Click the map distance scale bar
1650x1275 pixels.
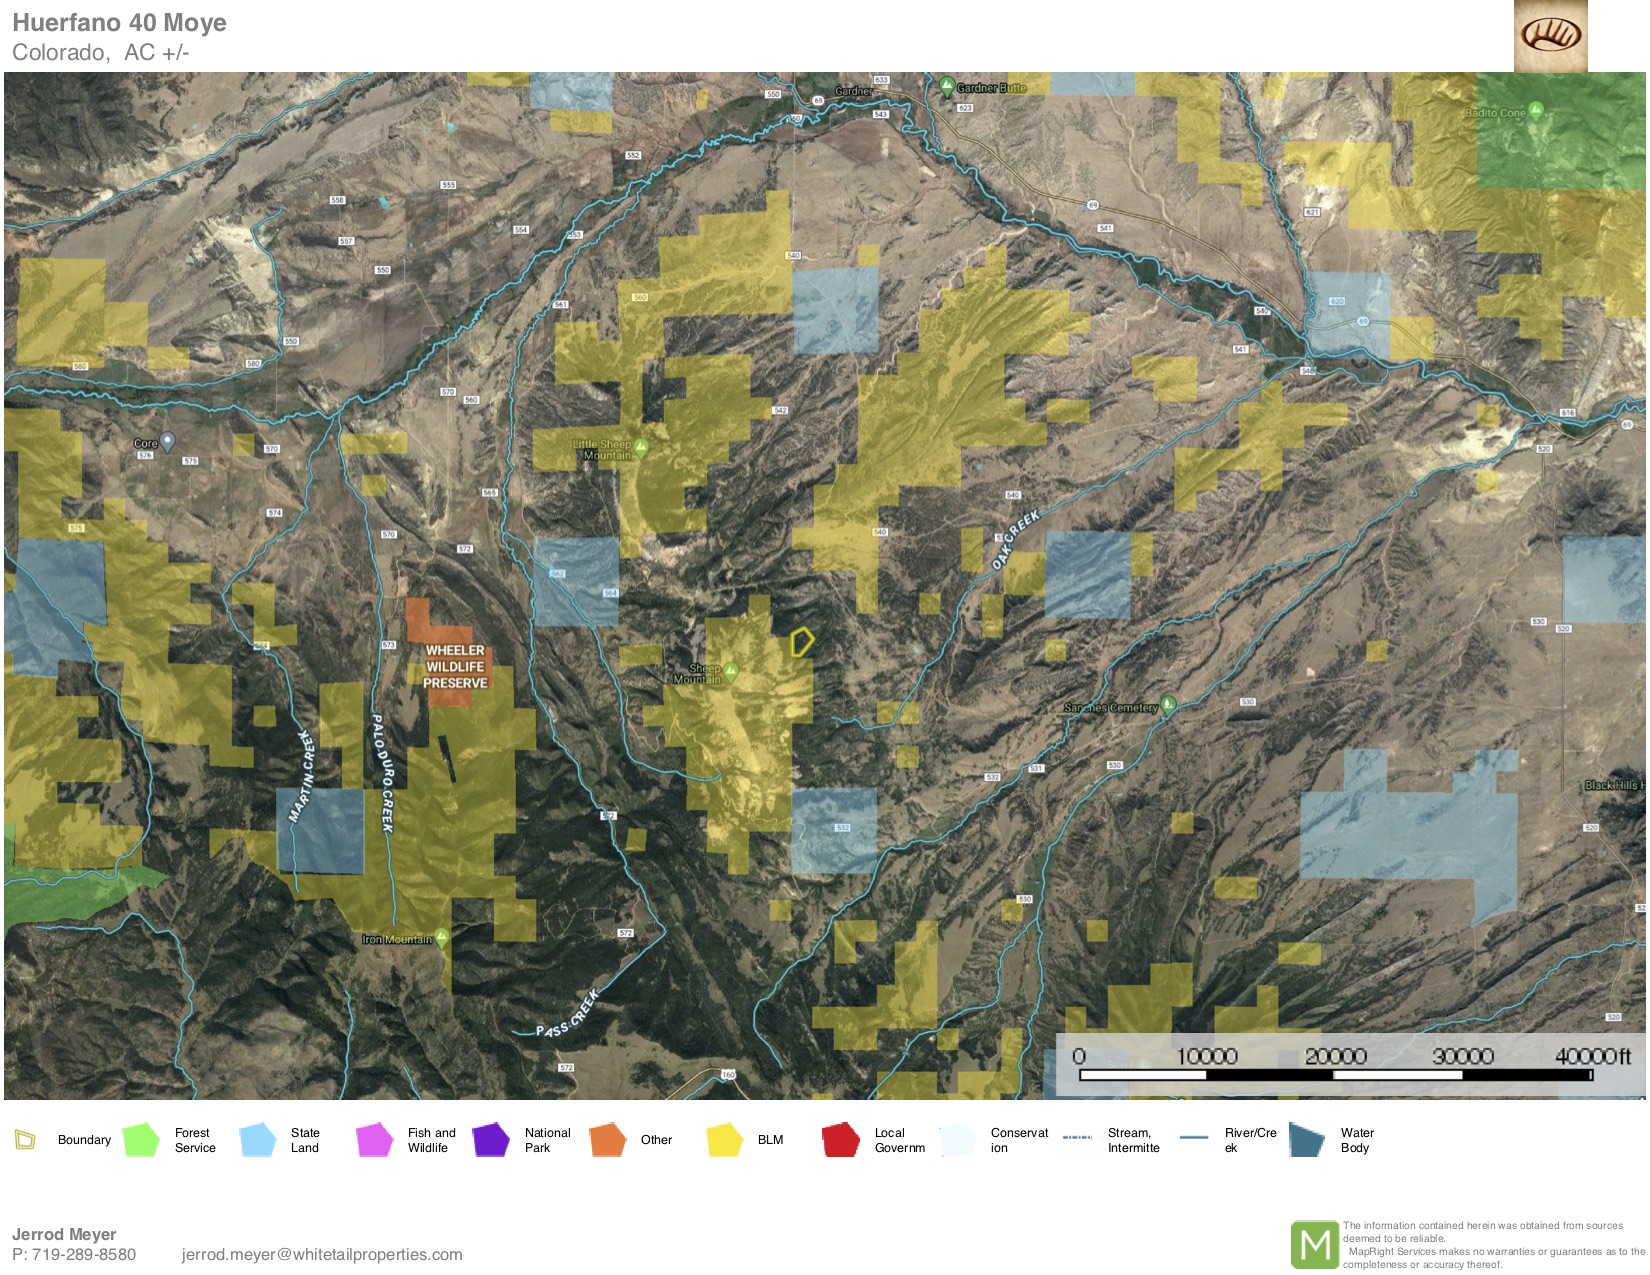1335,1075
